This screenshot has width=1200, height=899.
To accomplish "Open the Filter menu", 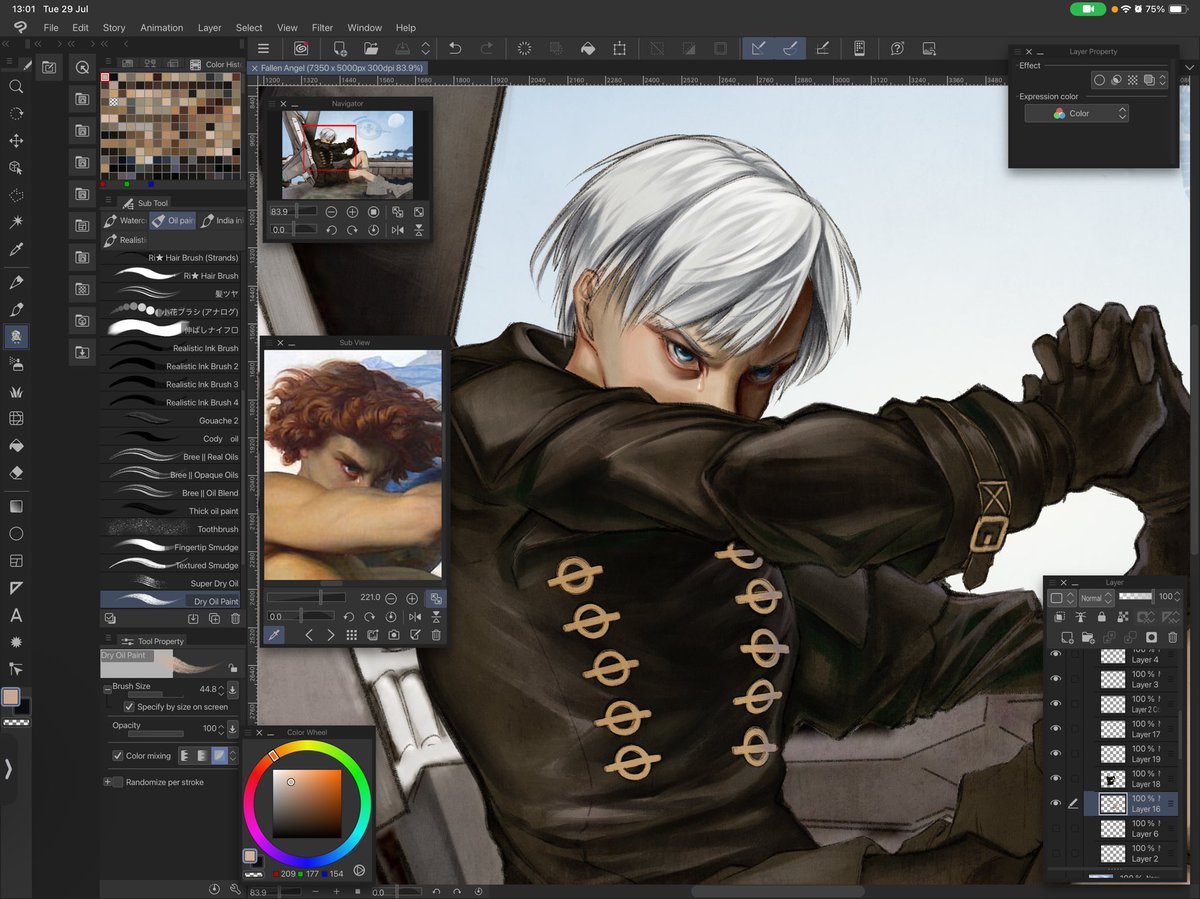I will point(322,28).
